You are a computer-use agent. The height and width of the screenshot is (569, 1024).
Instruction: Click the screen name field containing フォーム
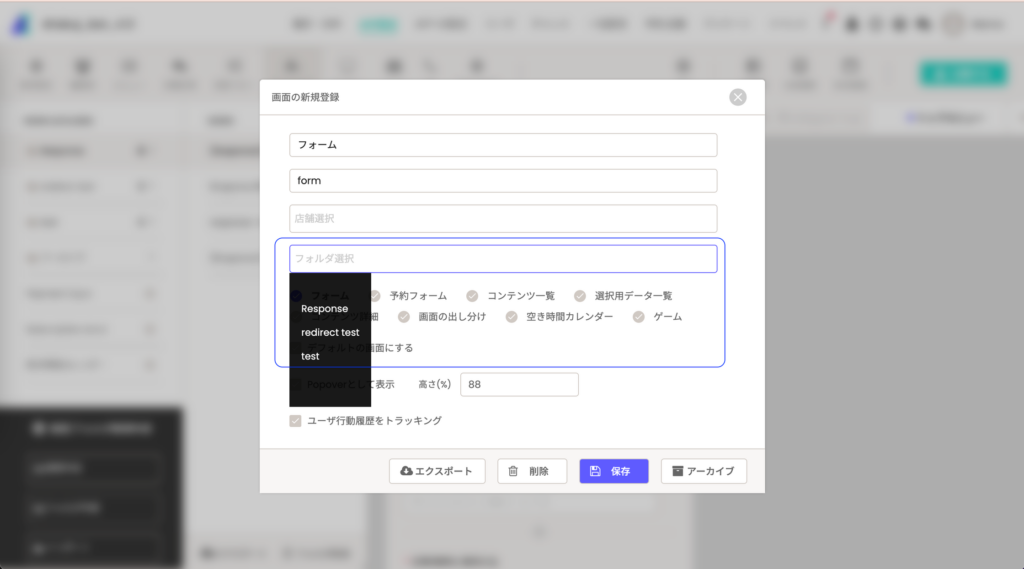(503, 145)
